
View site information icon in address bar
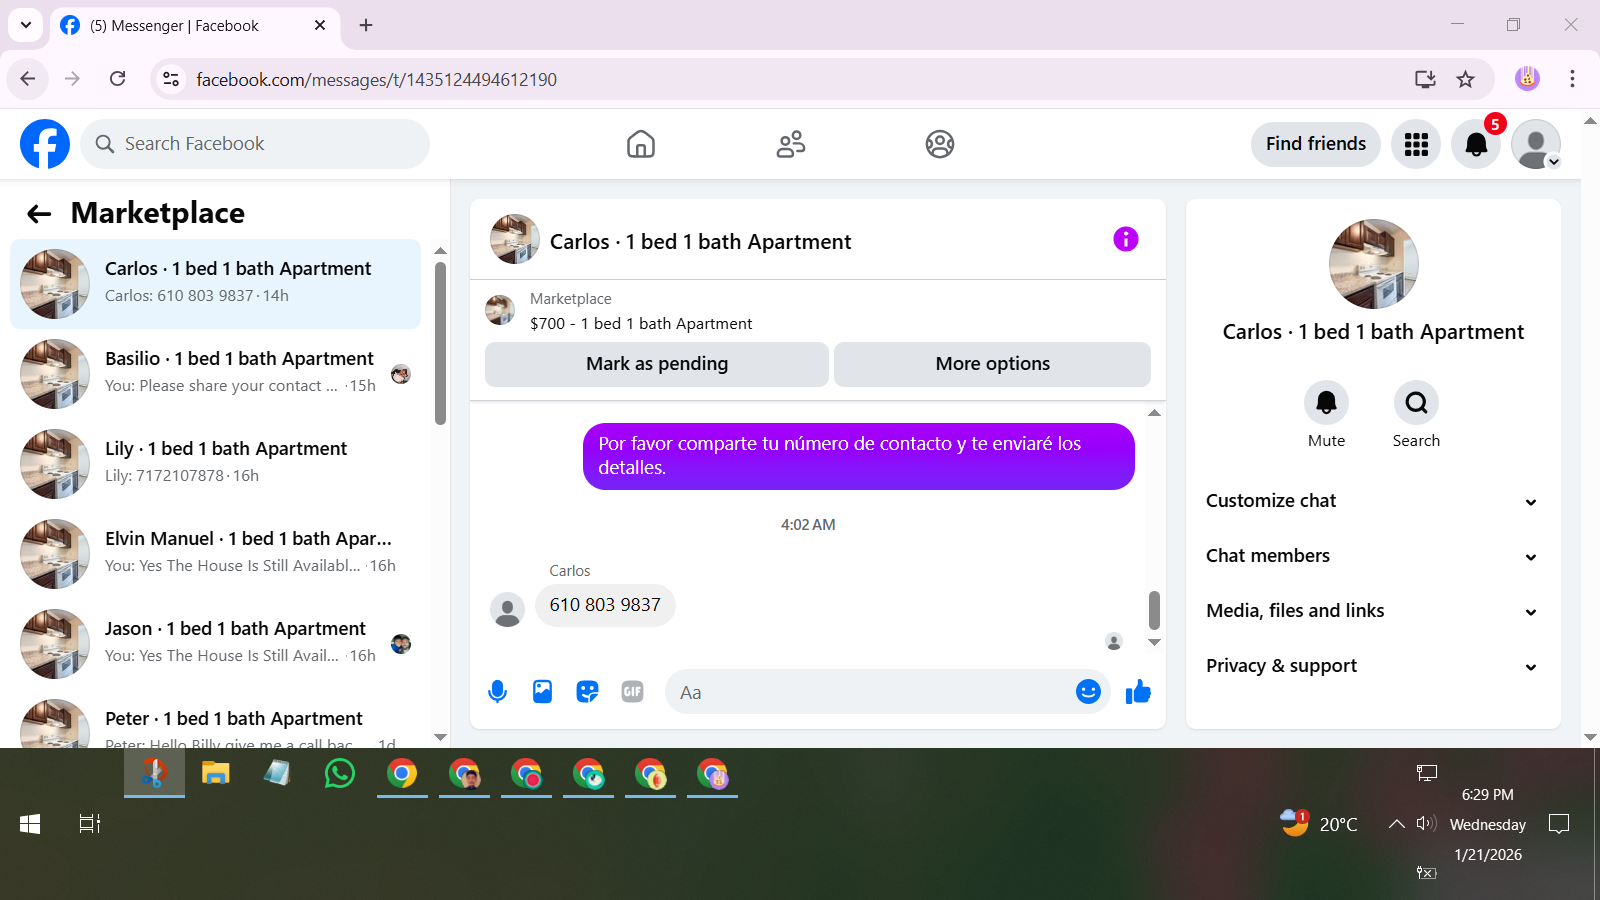[x=171, y=79]
